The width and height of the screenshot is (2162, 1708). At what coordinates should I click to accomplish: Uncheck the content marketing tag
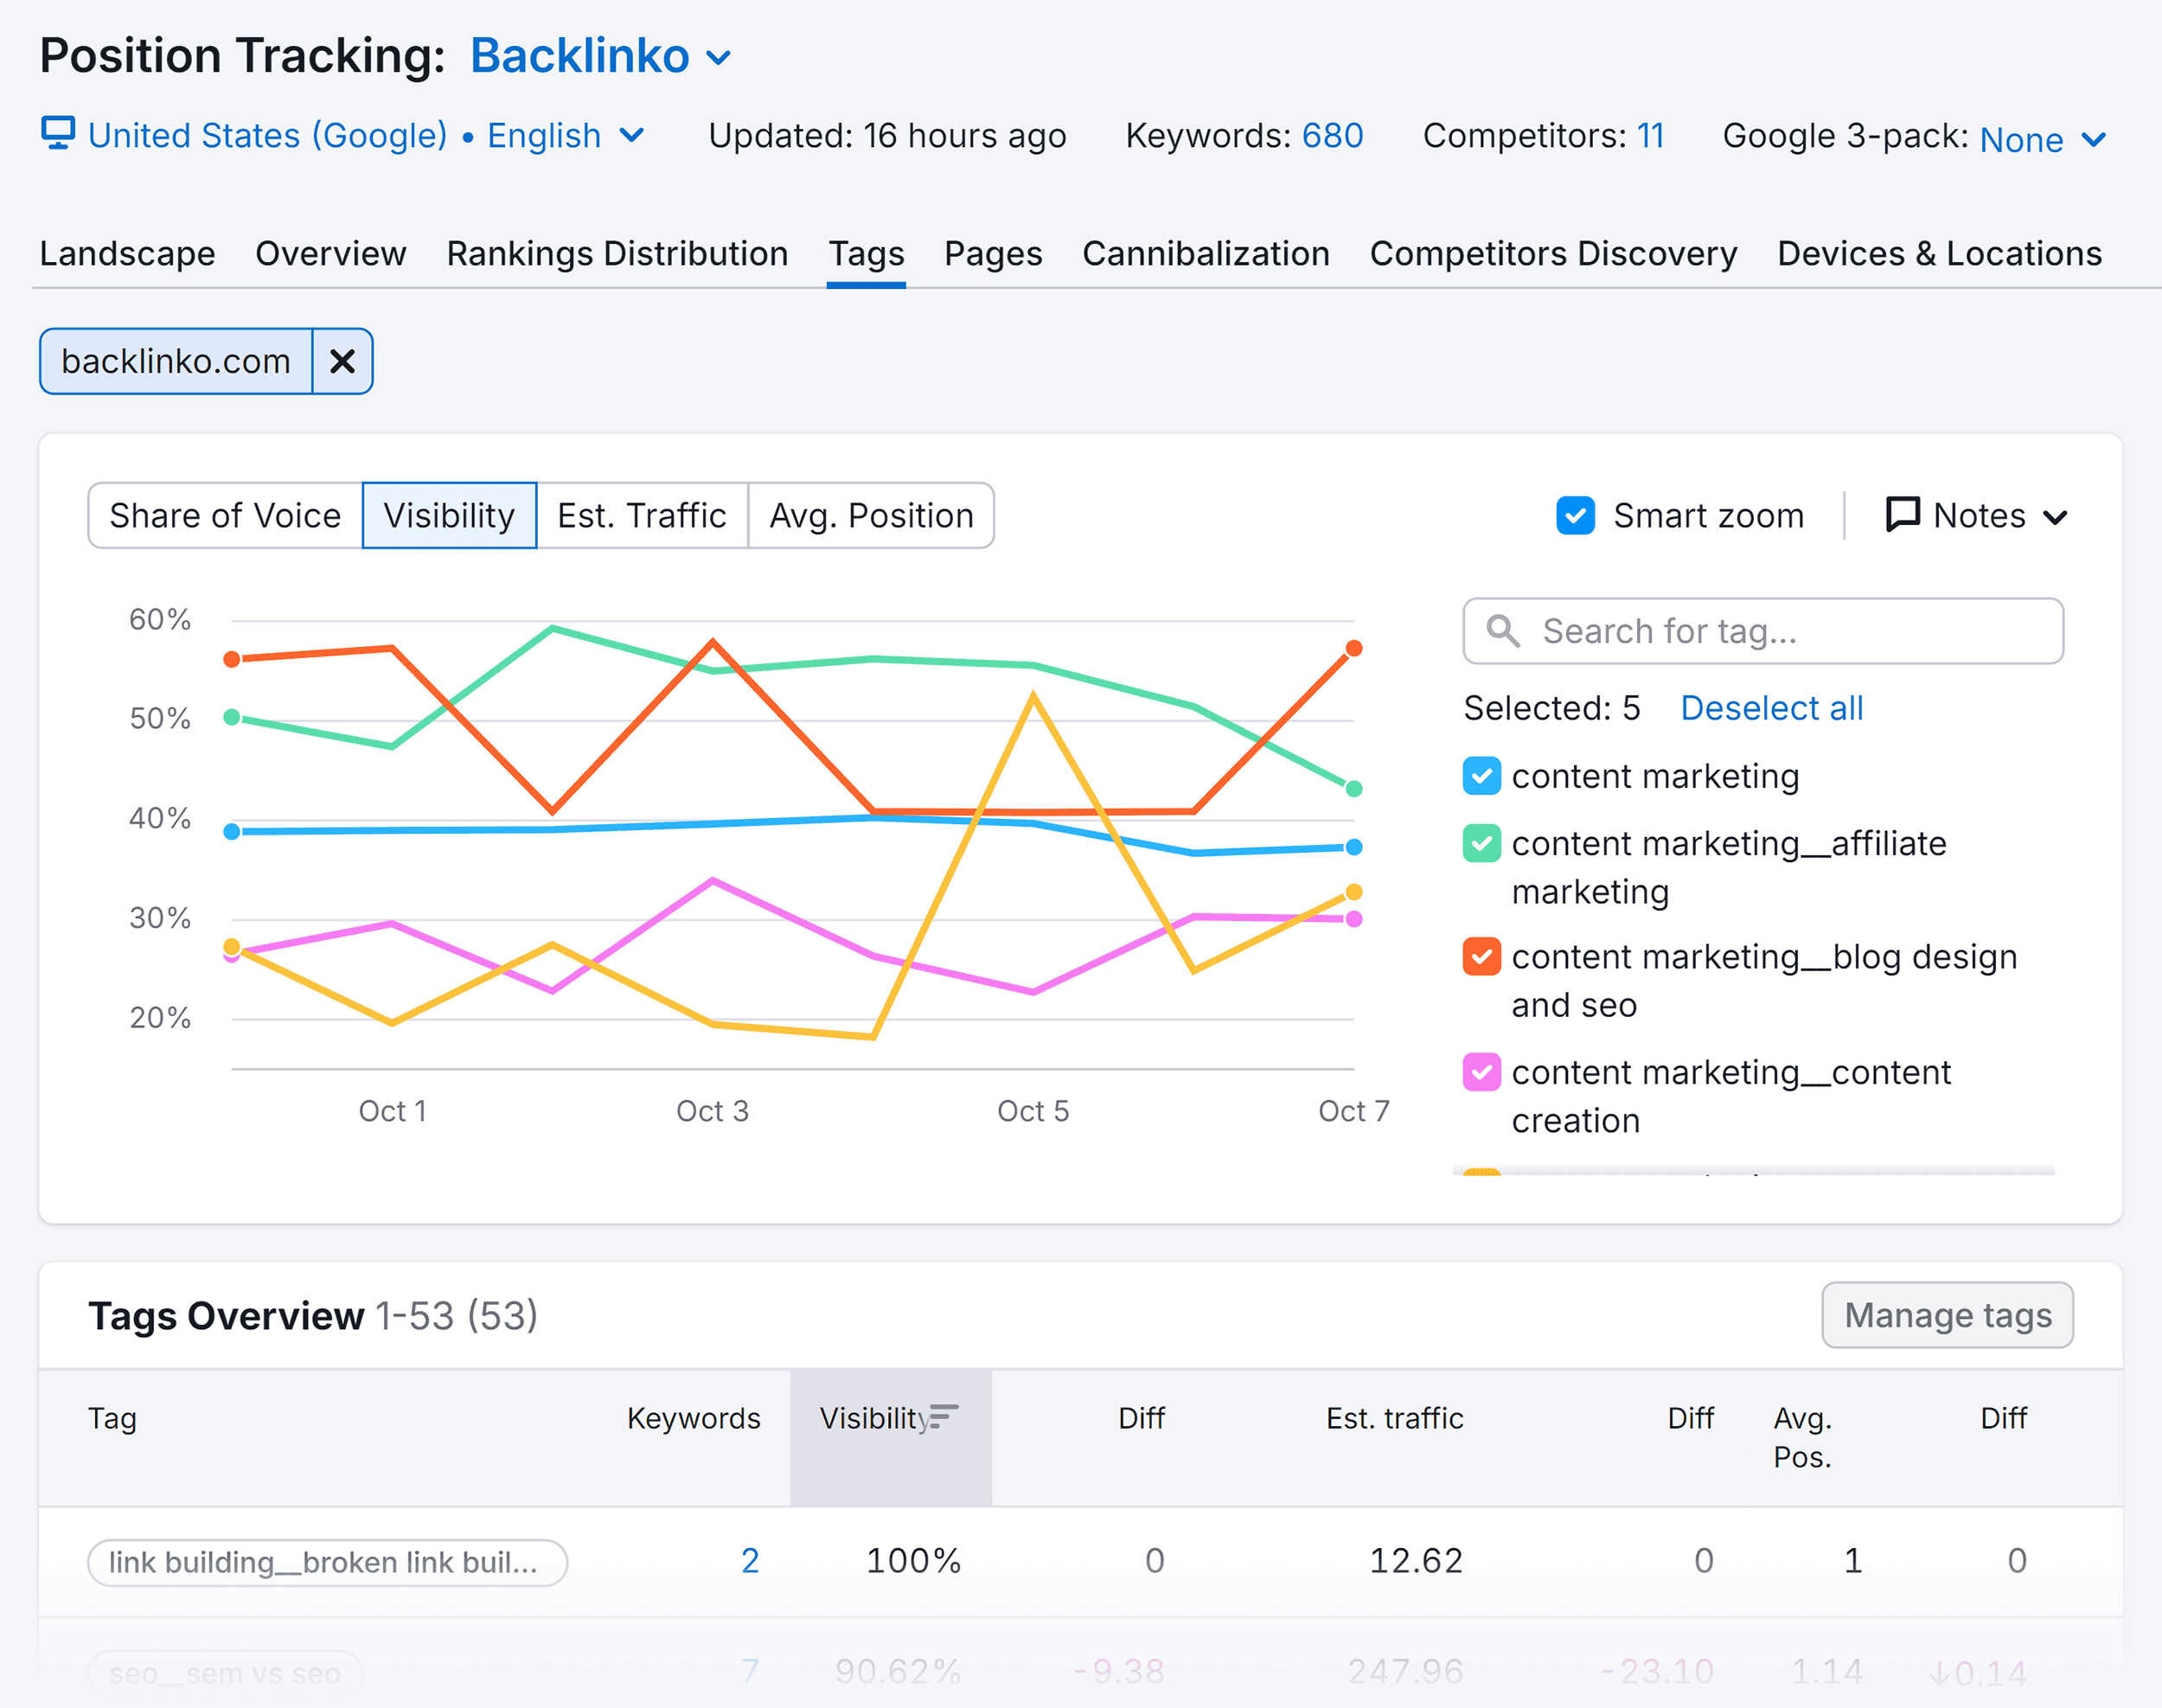[x=1481, y=775]
